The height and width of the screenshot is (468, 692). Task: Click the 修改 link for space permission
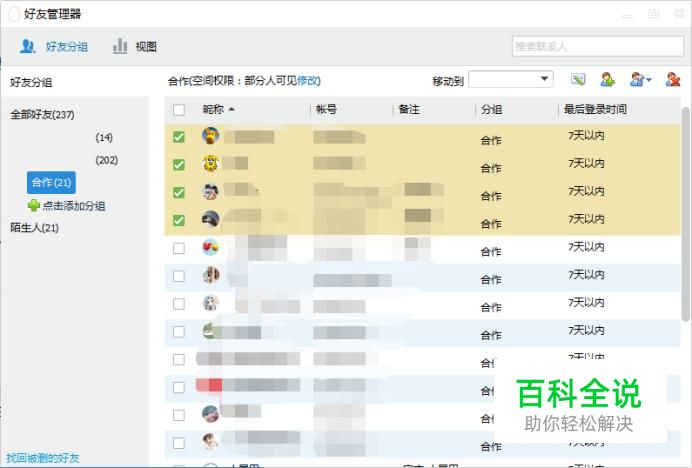(x=308, y=81)
